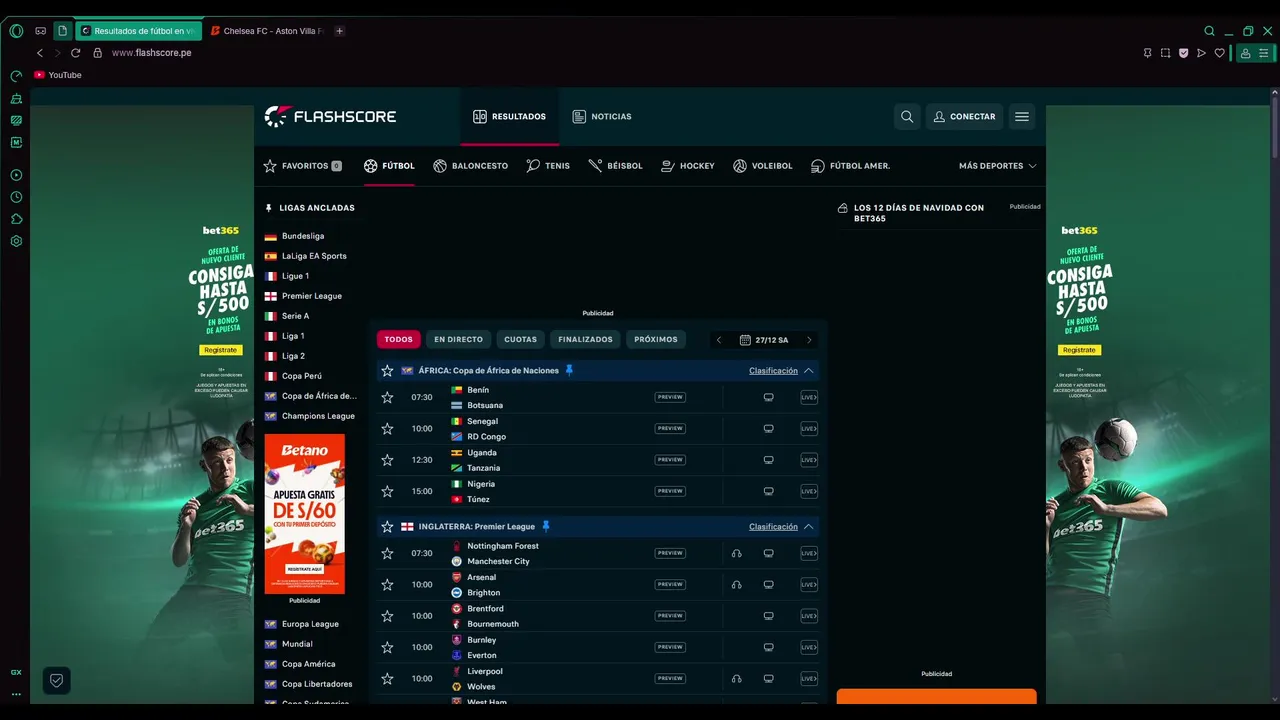Open Clasificación link for Premier League
This screenshot has height=720, width=1280.
(773, 527)
